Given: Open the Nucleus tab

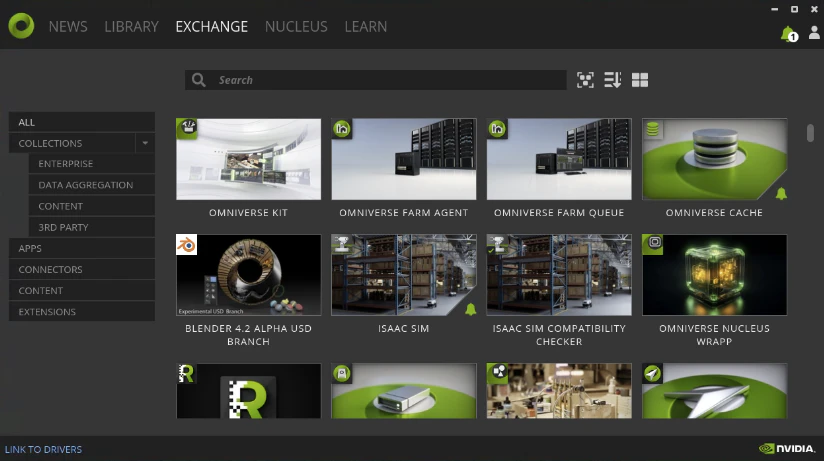Looking at the screenshot, I should coord(296,26).
